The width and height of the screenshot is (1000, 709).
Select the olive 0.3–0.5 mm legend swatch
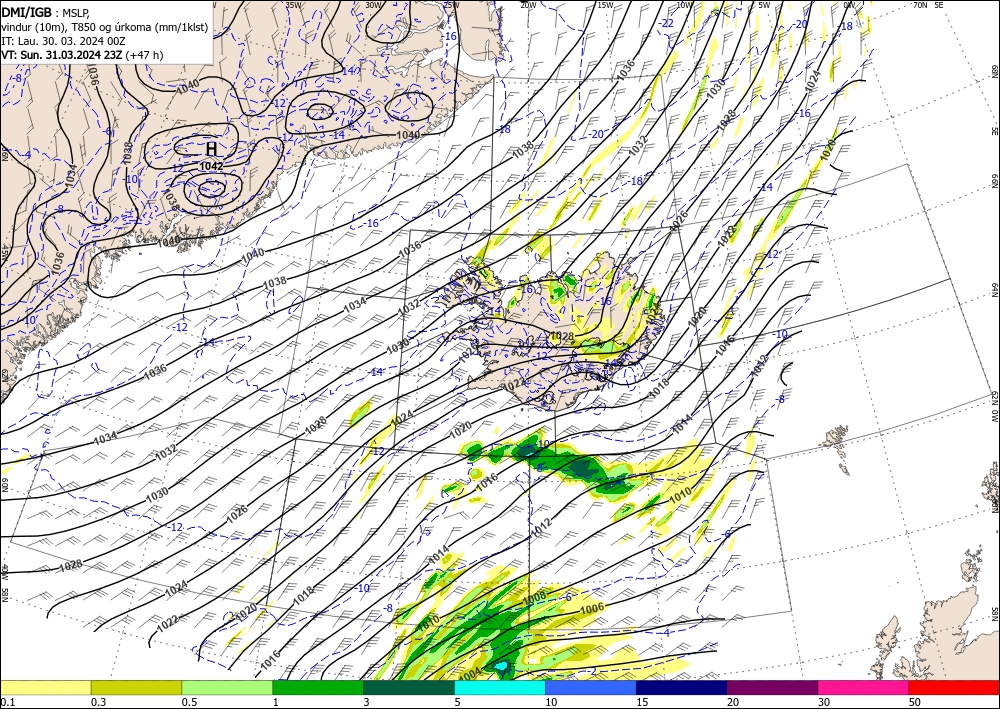pyautogui.click(x=136, y=687)
